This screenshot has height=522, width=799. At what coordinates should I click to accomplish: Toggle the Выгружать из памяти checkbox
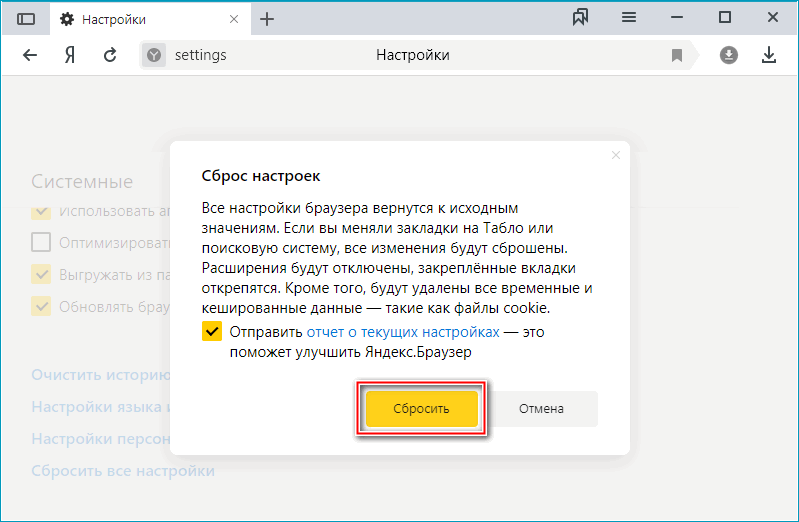click(x=41, y=274)
